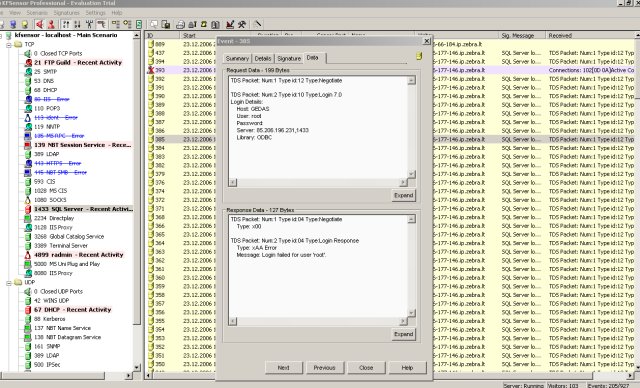Click the wand icon at toolbar end
The image size is (640, 388).
258,24
